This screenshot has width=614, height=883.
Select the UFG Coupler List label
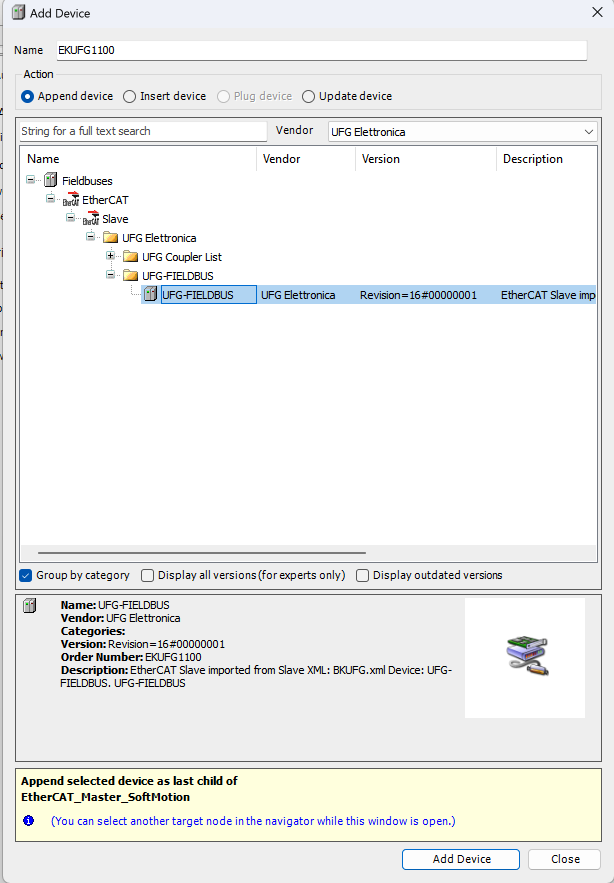tap(182, 257)
